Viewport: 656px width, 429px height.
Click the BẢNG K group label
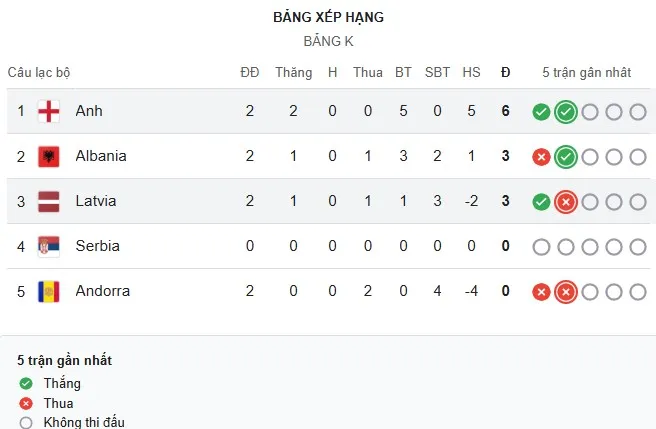[328, 42]
